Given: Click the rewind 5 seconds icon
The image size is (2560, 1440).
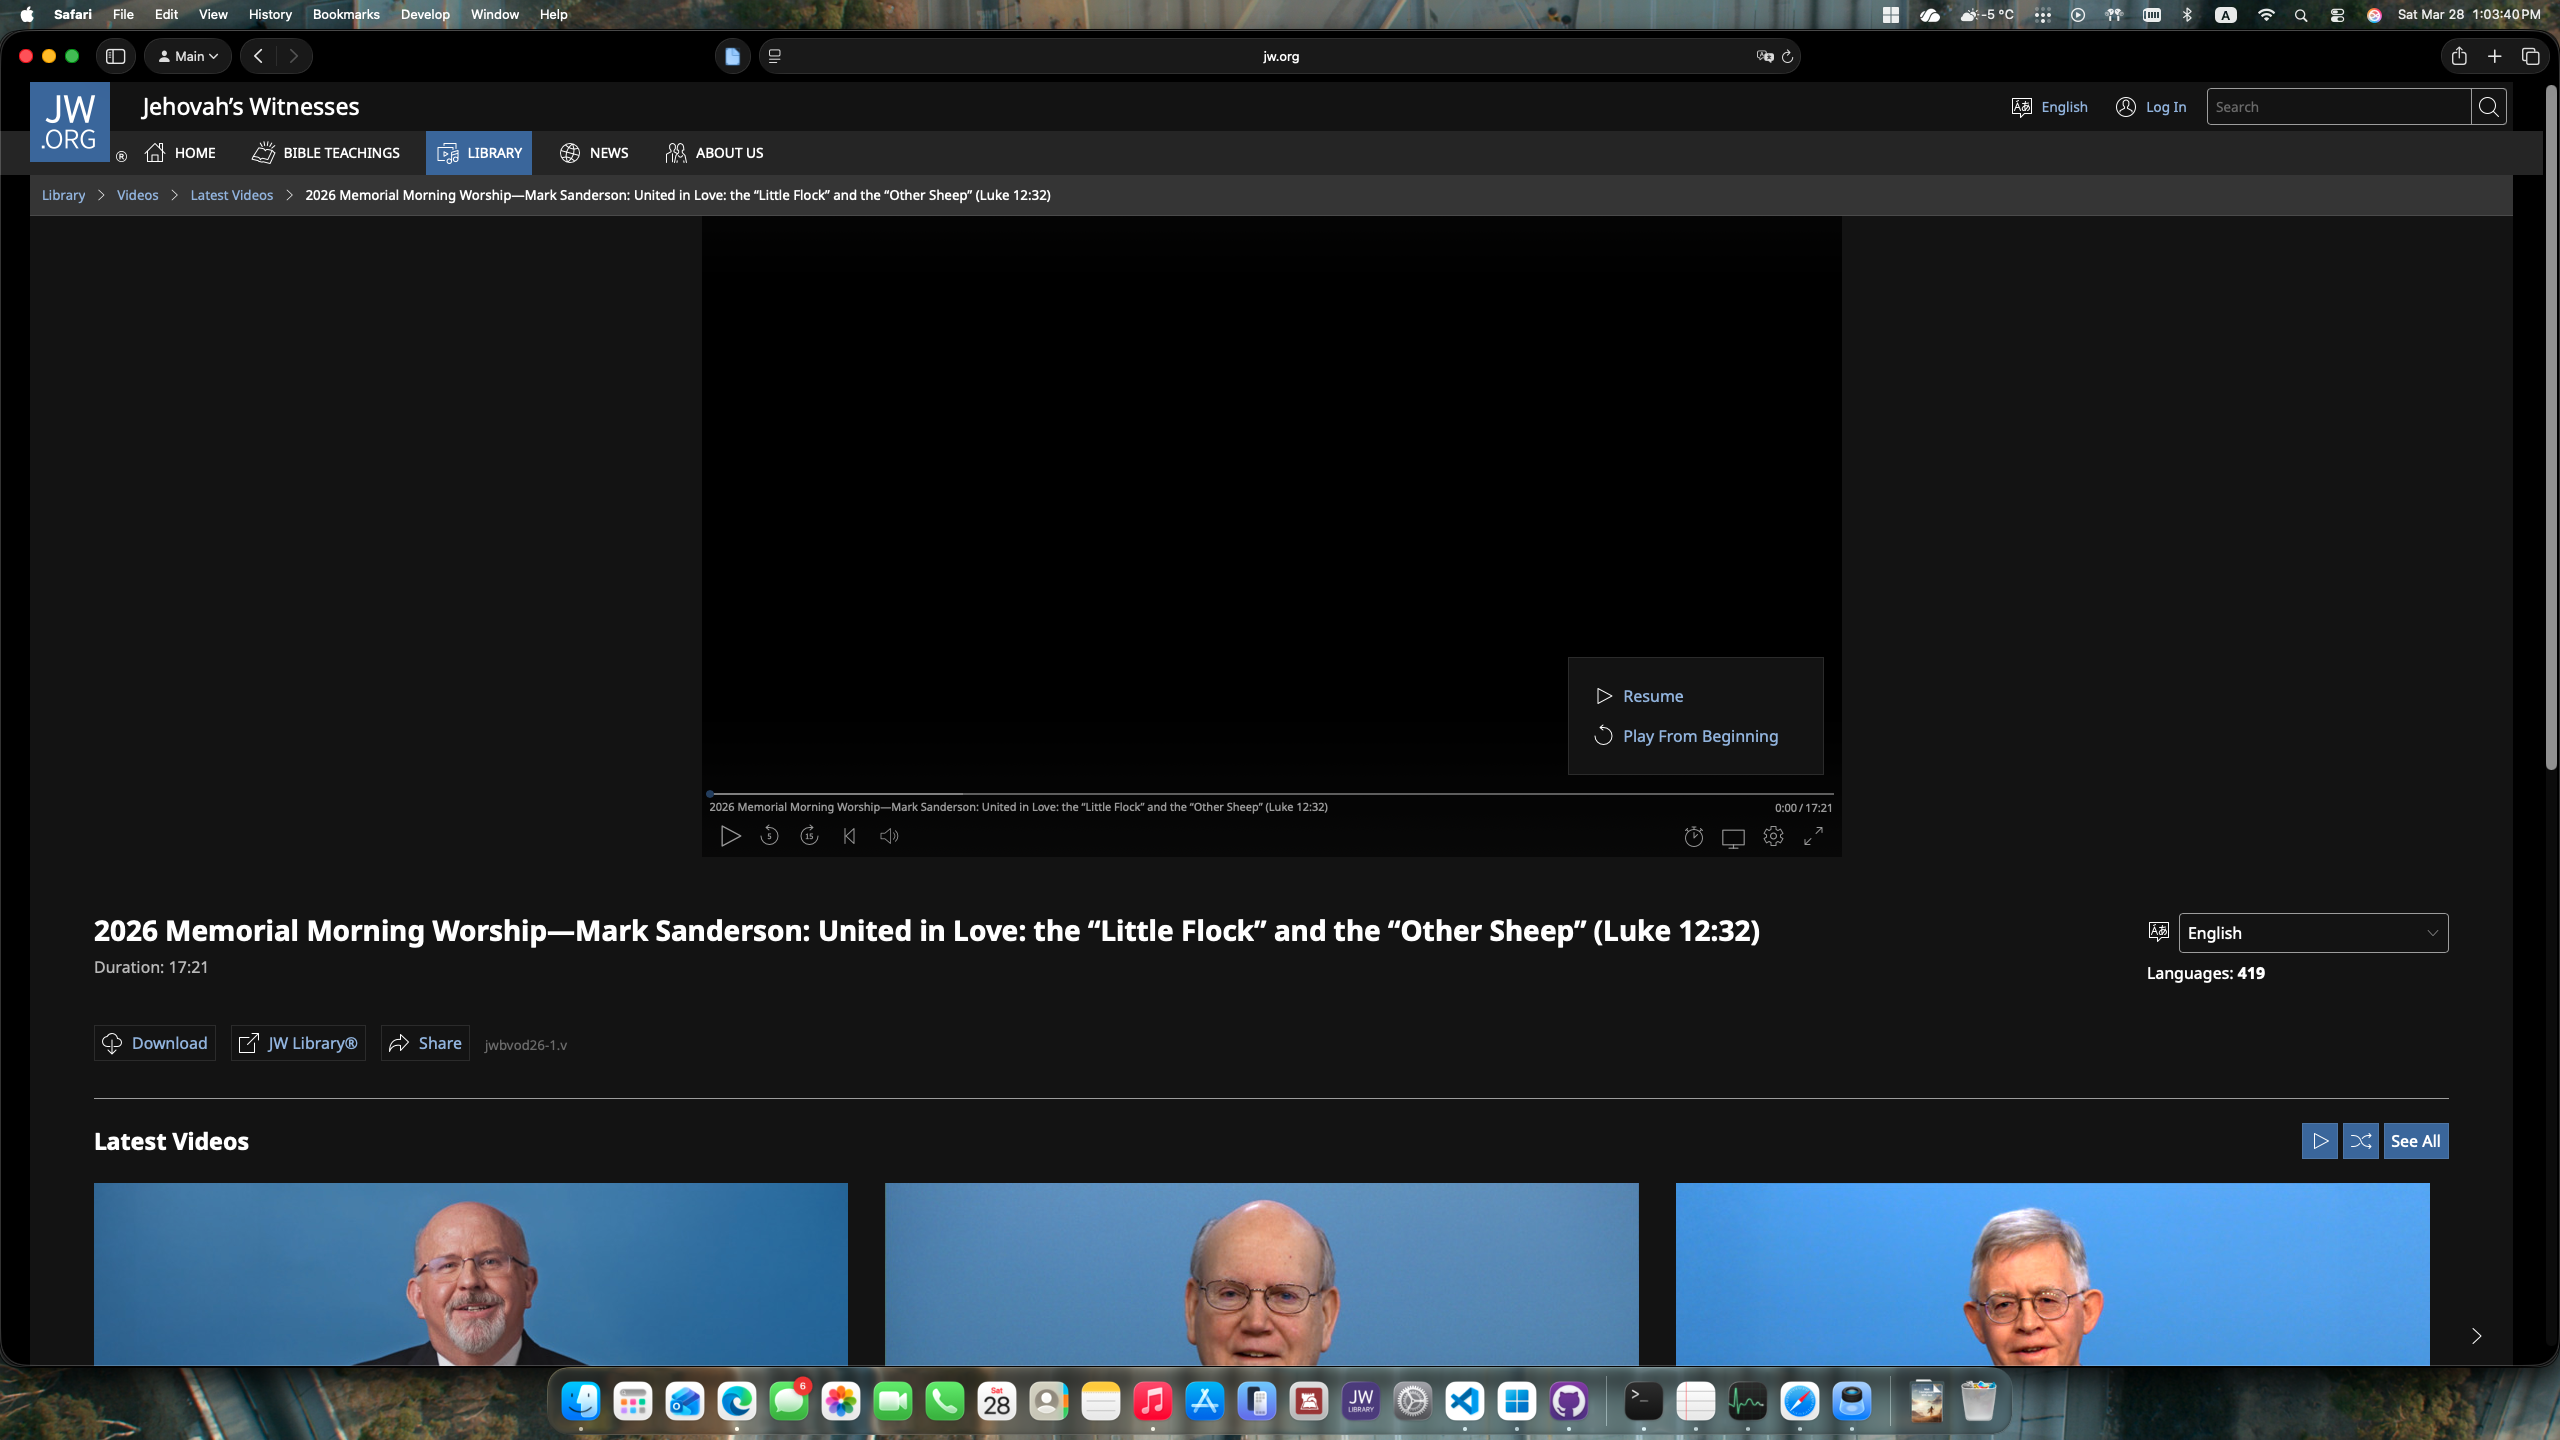Looking at the screenshot, I should [x=769, y=836].
